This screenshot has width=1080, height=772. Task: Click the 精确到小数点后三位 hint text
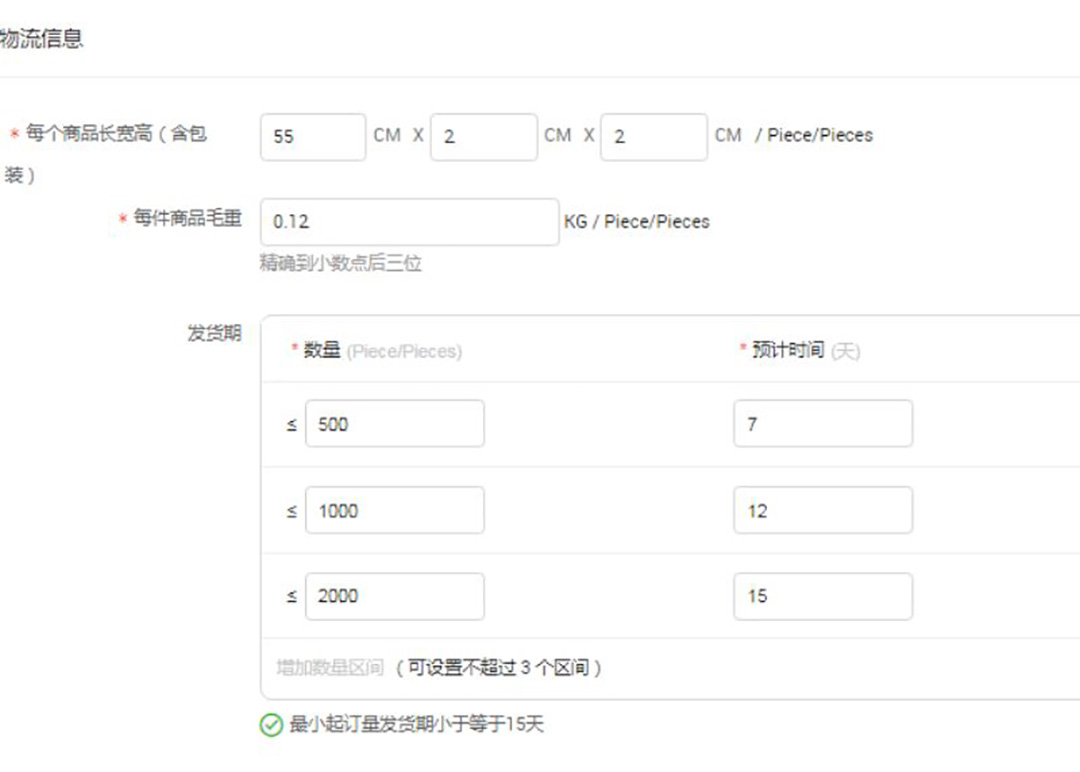[341, 264]
